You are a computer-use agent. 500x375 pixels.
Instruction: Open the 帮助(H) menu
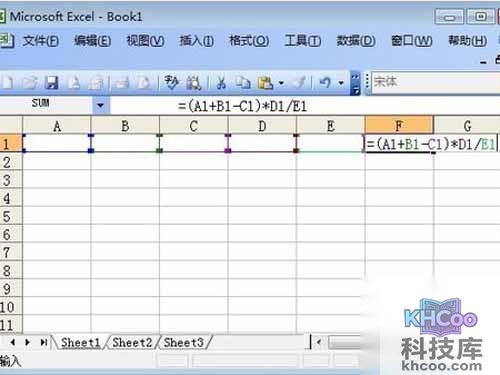(467, 41)
